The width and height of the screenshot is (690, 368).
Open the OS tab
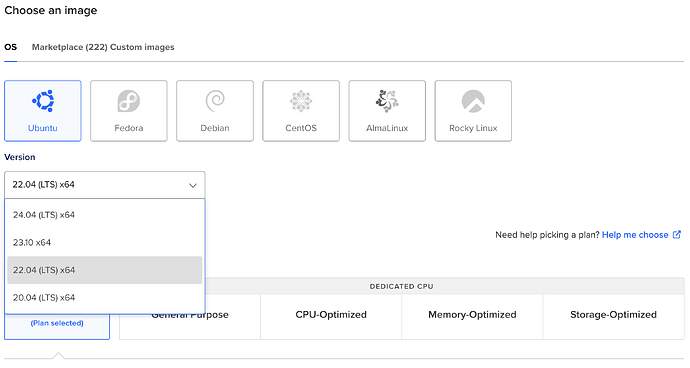pyautogui.click(x=11, y=47)
